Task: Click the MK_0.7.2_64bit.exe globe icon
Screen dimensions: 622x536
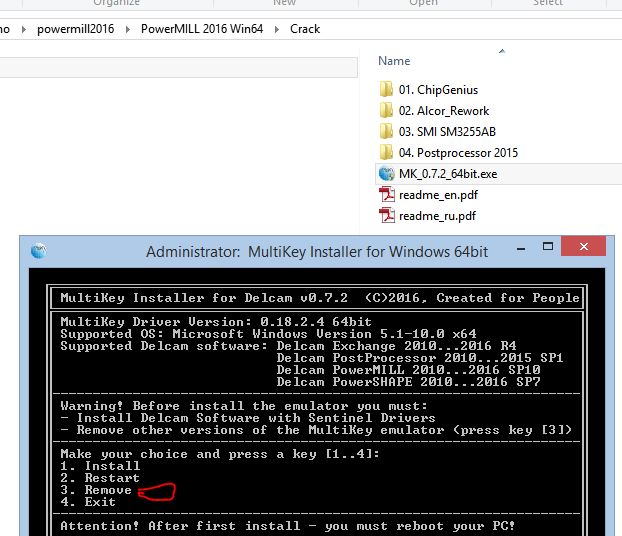Action: click(386, 173)
